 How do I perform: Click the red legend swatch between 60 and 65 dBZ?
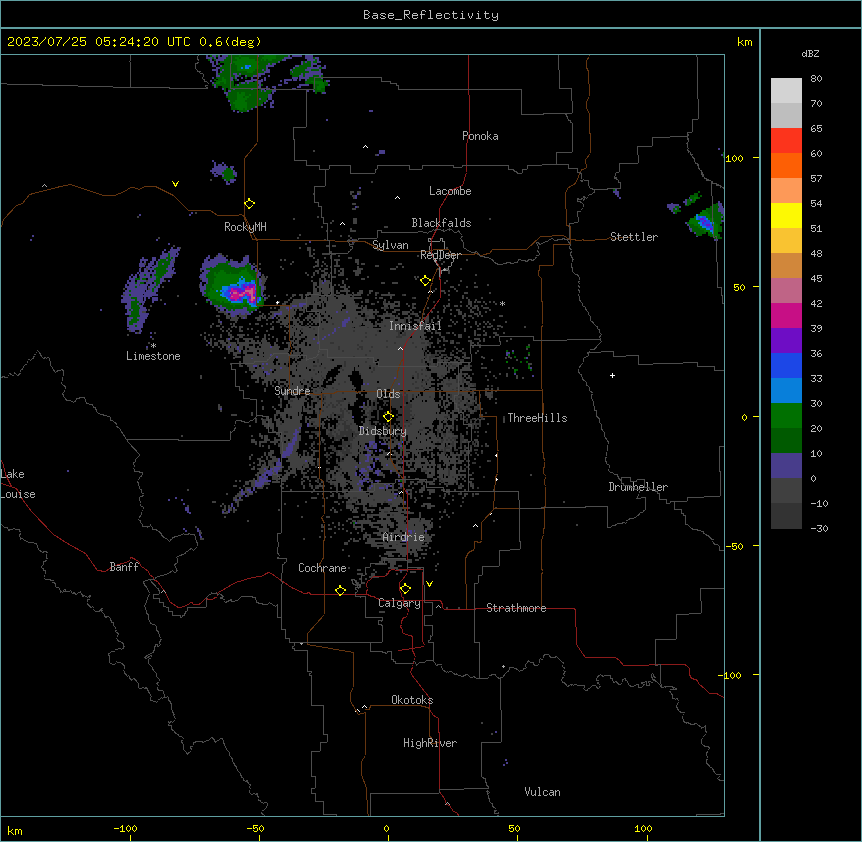coord(786,141)
